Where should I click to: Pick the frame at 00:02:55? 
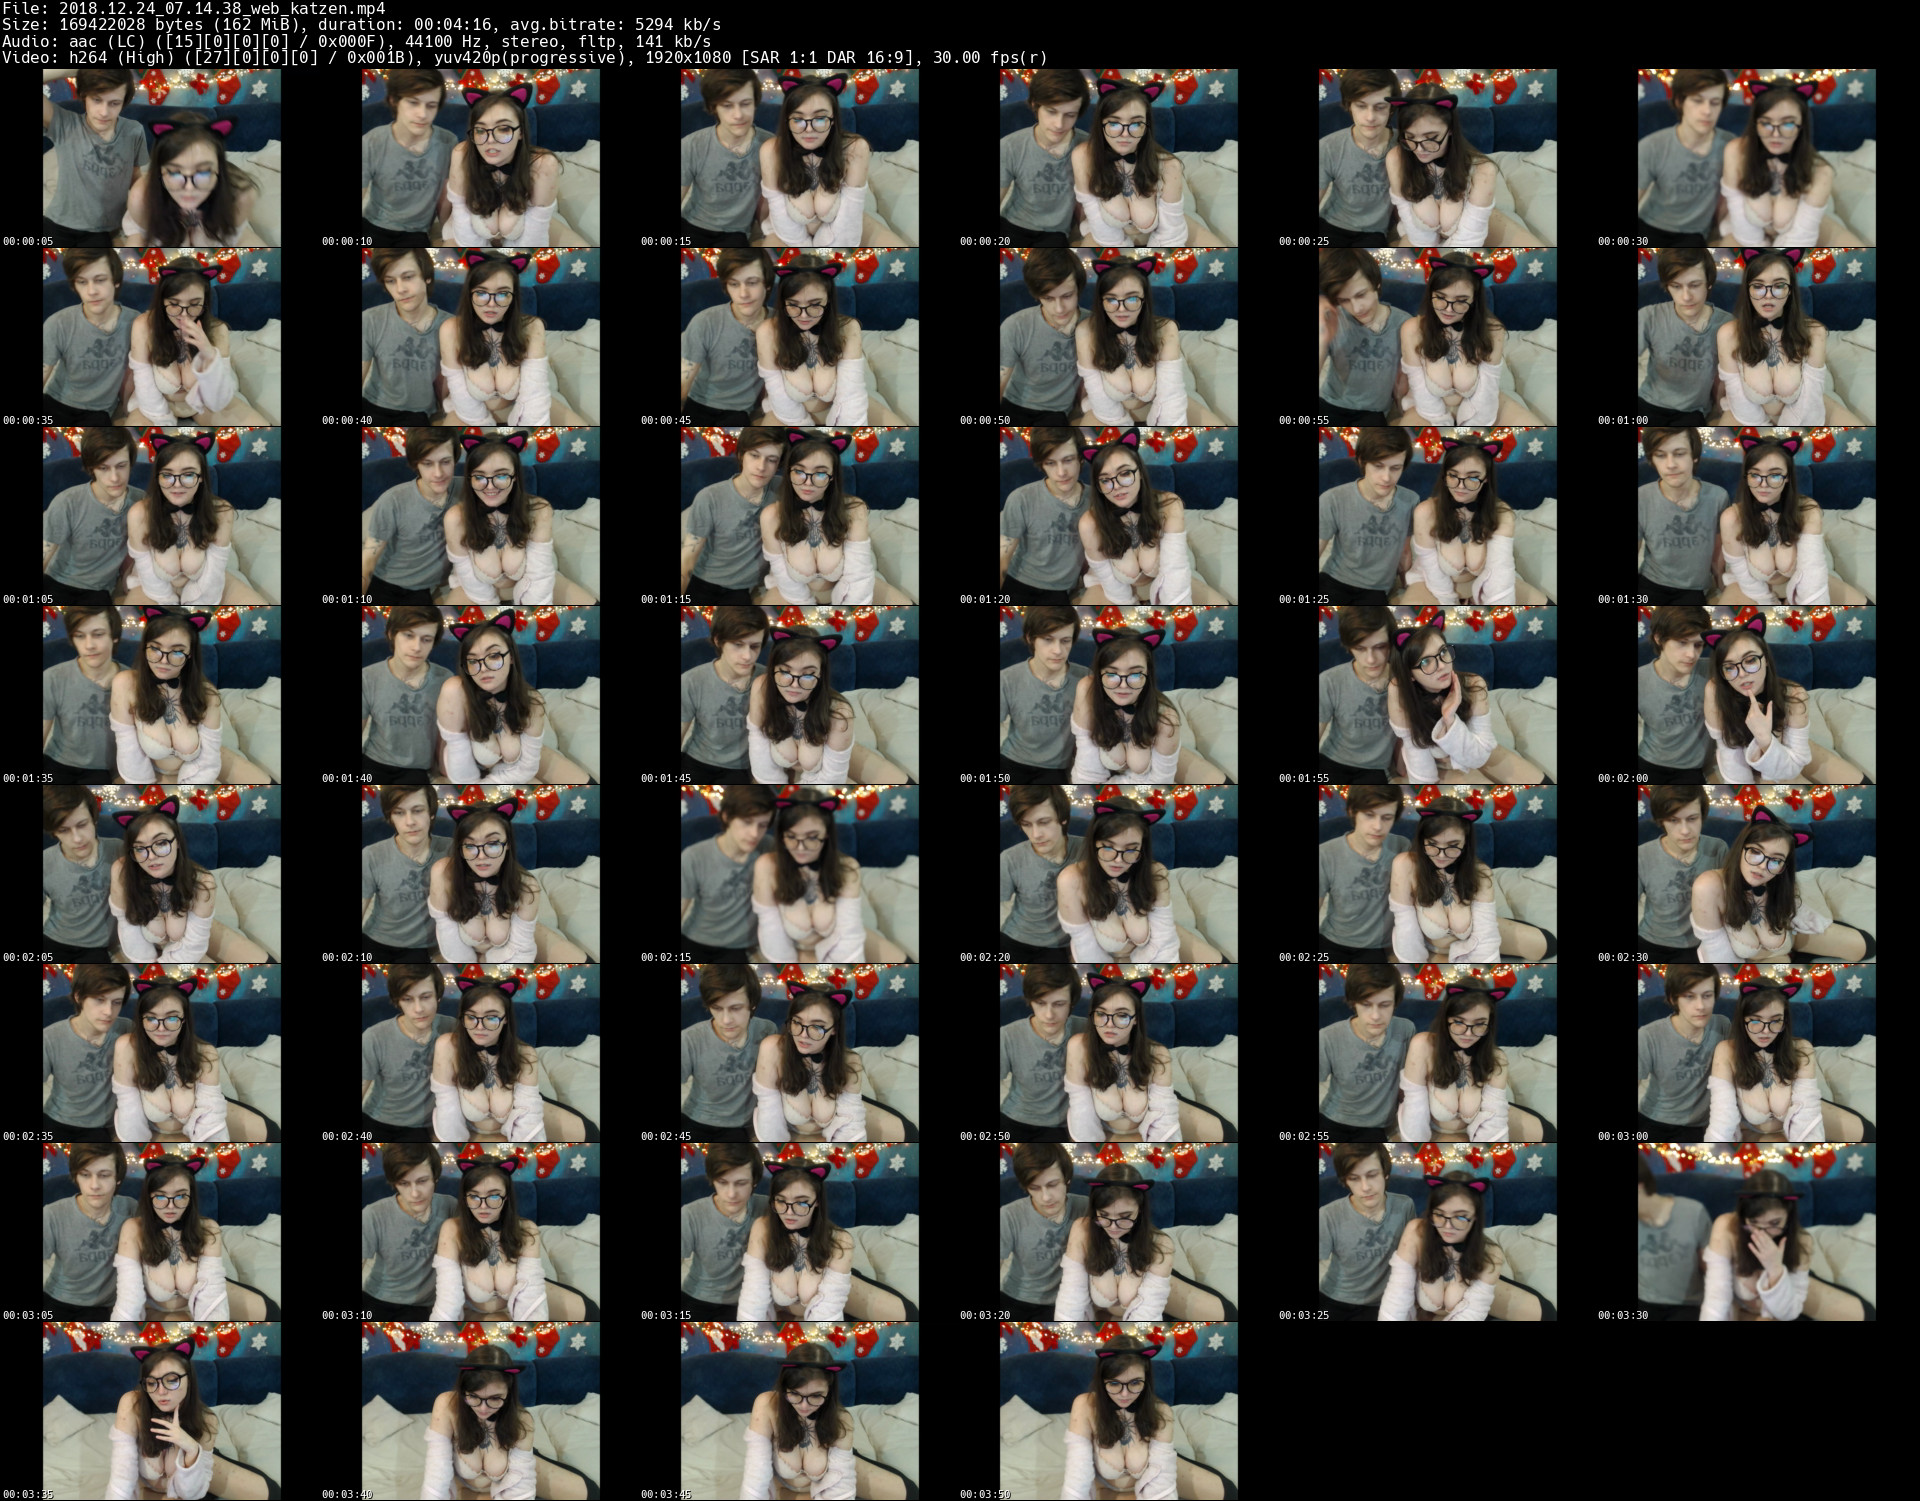point(1437,1053)
